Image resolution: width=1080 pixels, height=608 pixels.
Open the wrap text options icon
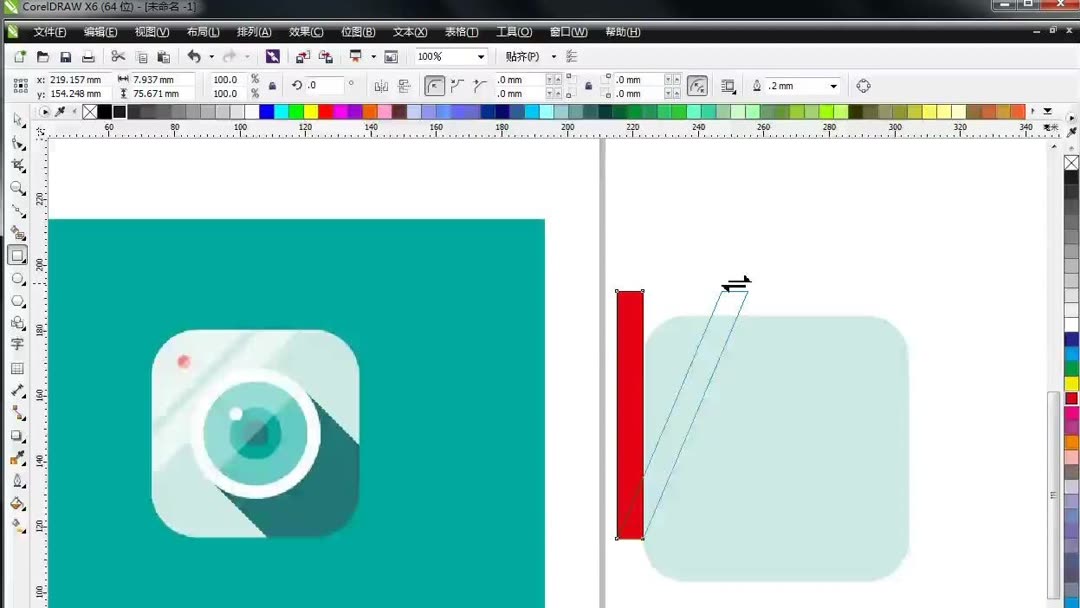click(x=728, y=86)
